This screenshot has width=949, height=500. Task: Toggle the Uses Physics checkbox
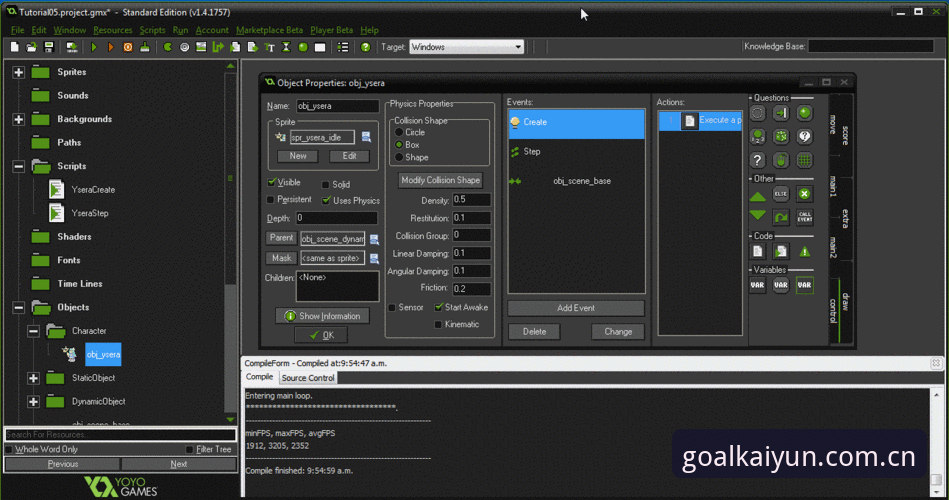[x=326, y=200]
